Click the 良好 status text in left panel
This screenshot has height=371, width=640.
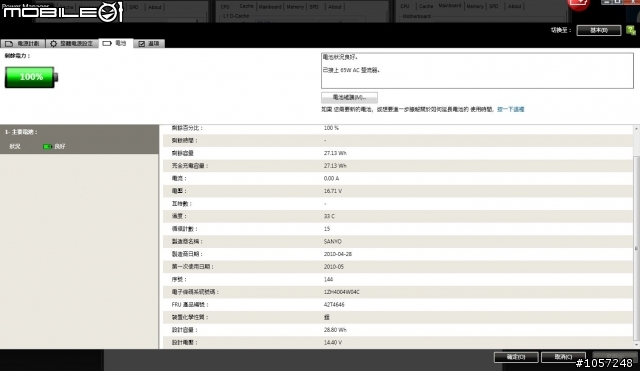pos(60,146)
